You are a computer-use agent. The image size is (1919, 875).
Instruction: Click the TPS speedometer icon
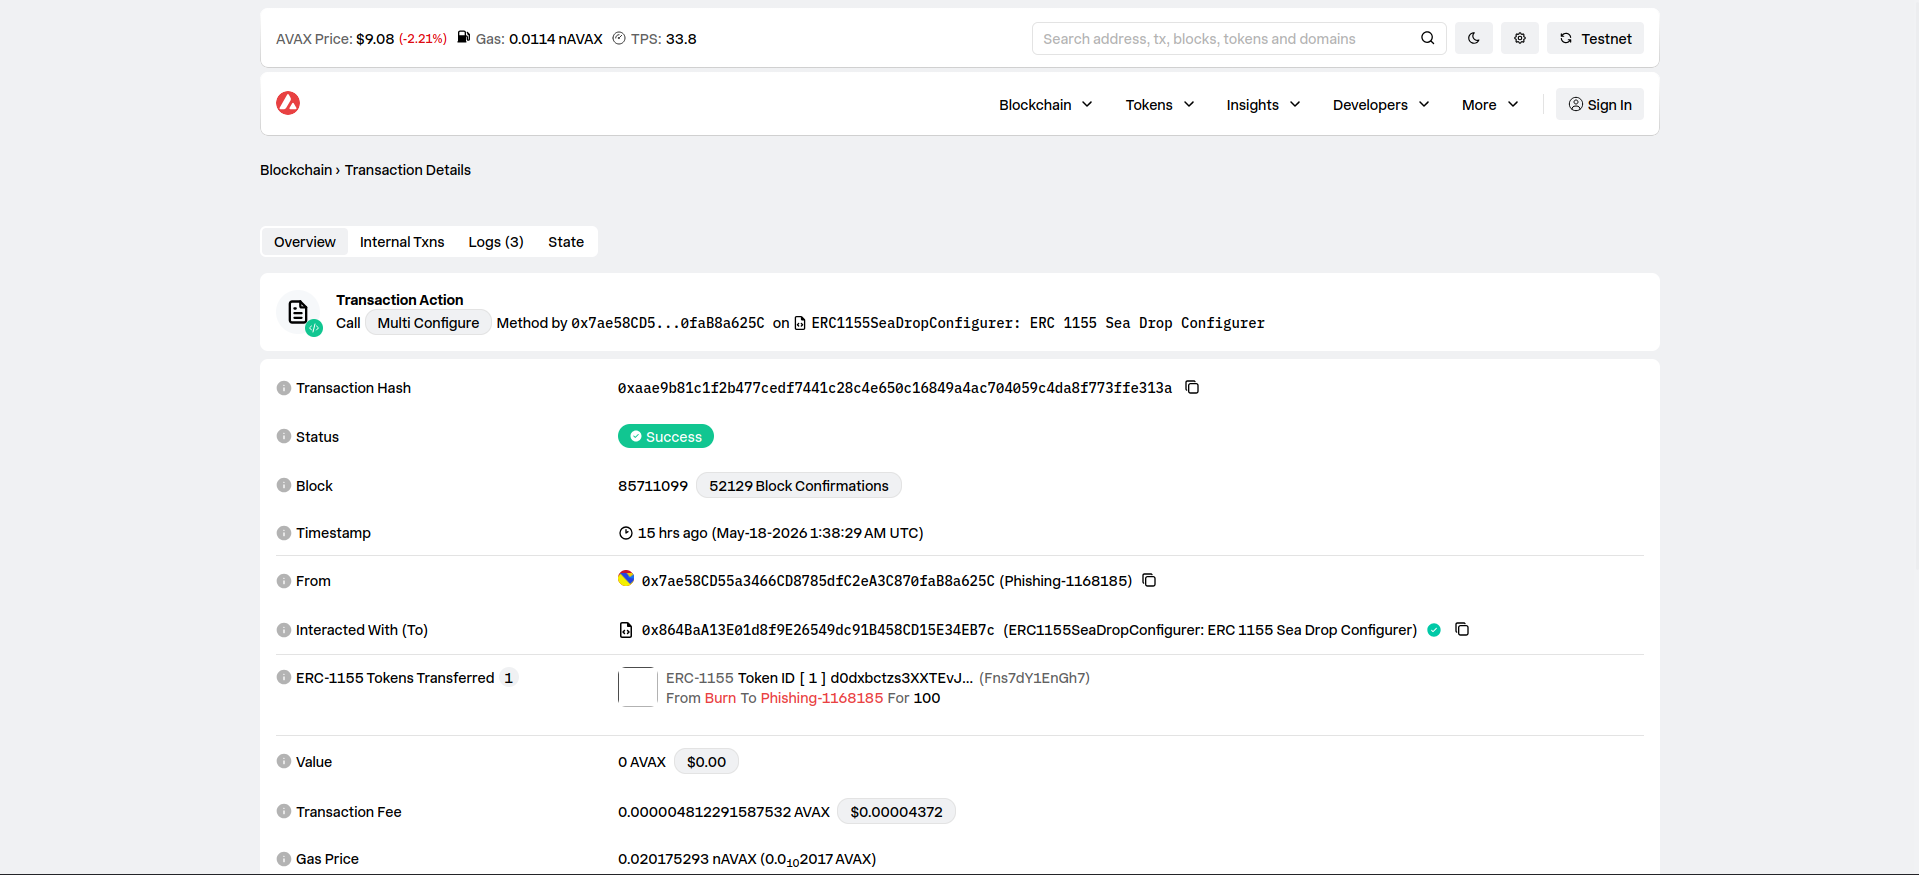(x=619, y=38)
